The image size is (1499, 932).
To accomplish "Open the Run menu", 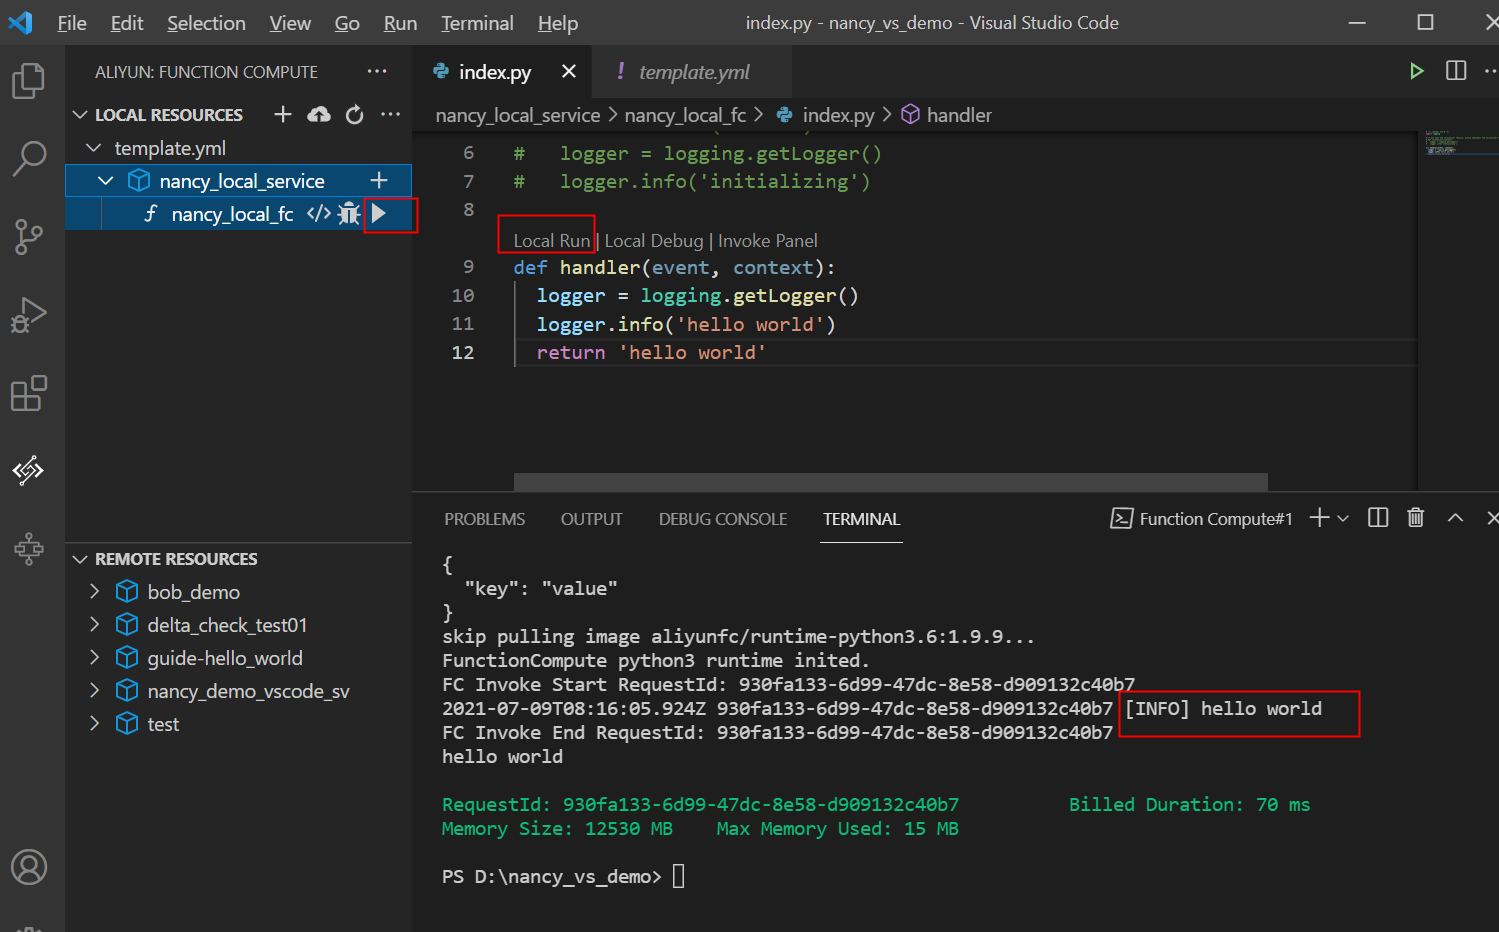I will click(400, 23).
